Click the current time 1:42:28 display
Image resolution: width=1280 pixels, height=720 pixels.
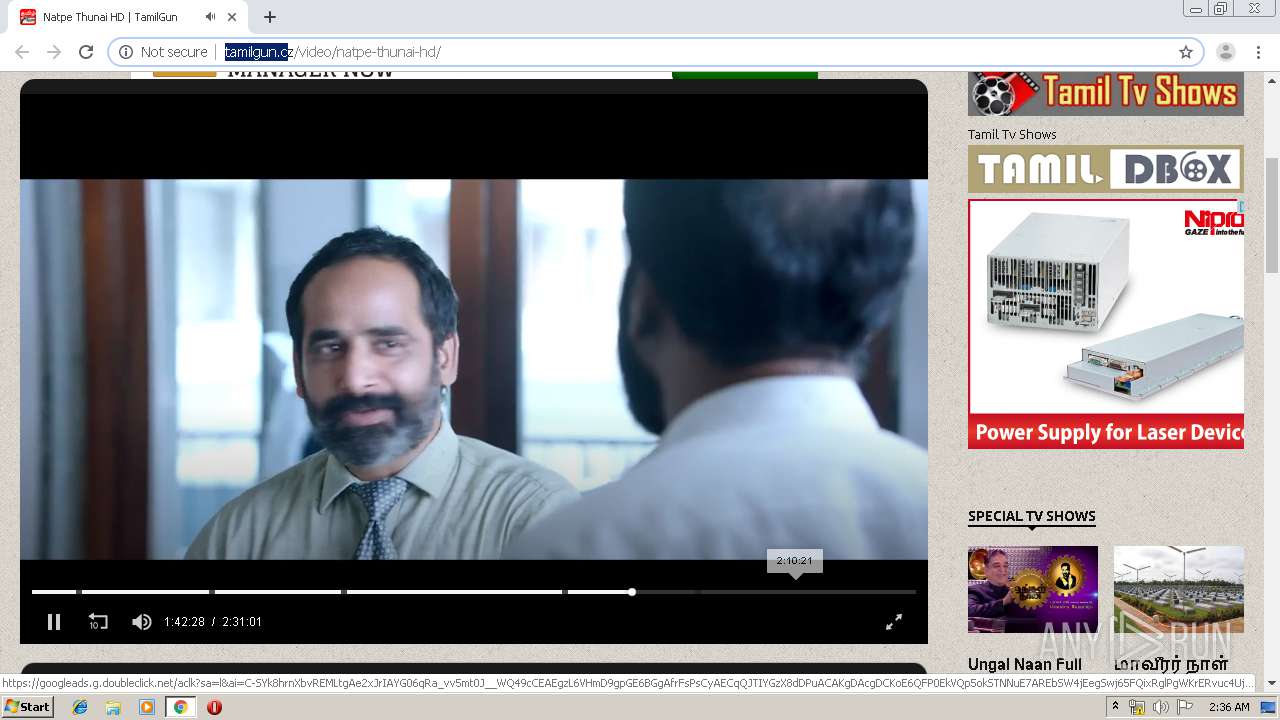[x=184, y=622]
